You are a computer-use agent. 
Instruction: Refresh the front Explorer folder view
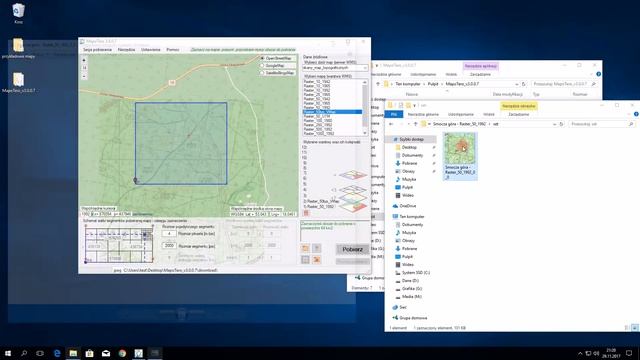click(561, 124)
